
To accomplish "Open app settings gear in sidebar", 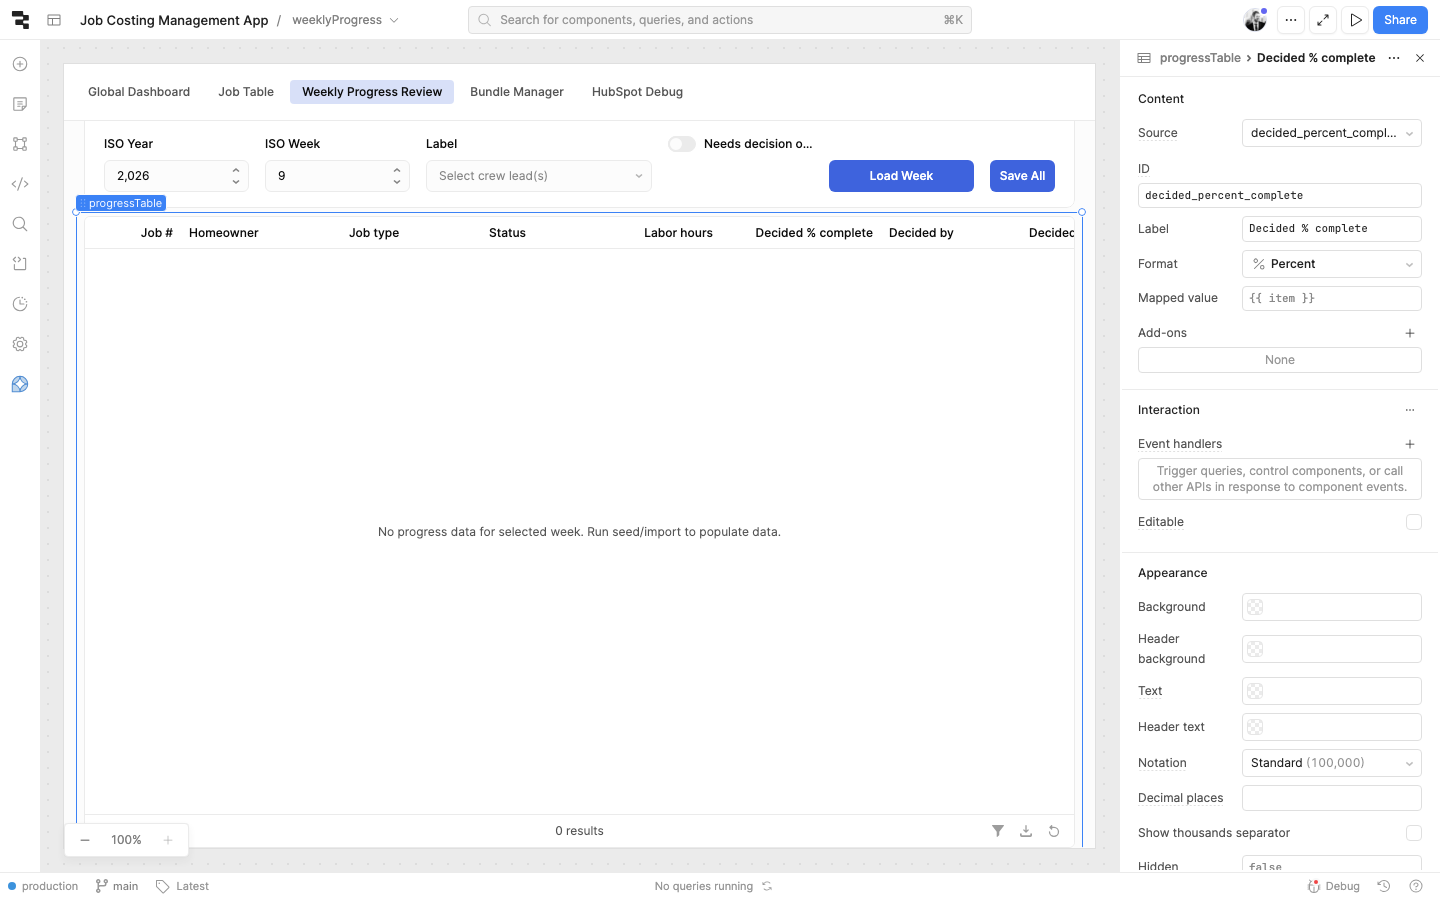I will point(20,344).
